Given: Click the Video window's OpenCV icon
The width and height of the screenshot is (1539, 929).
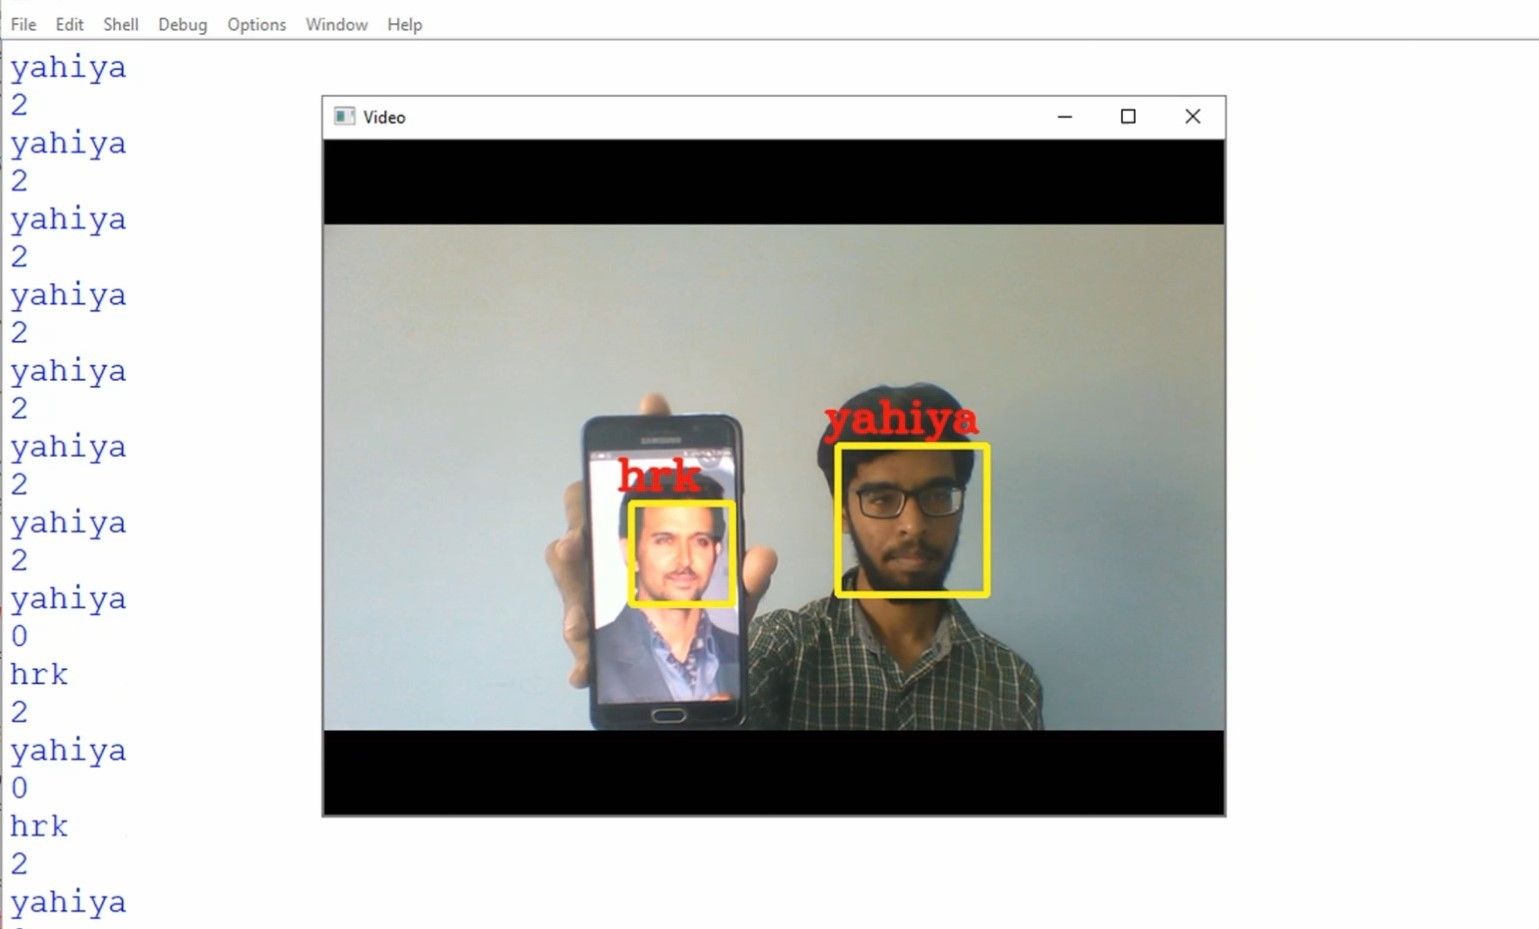Looking at the screenshot, I should pos(345,116).
